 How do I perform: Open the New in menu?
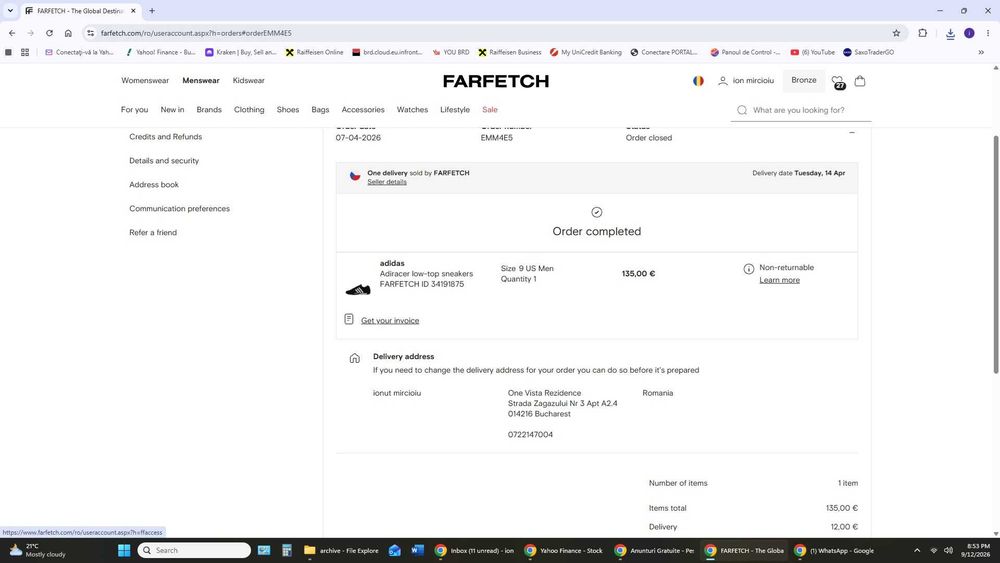(x=172, y=110)
